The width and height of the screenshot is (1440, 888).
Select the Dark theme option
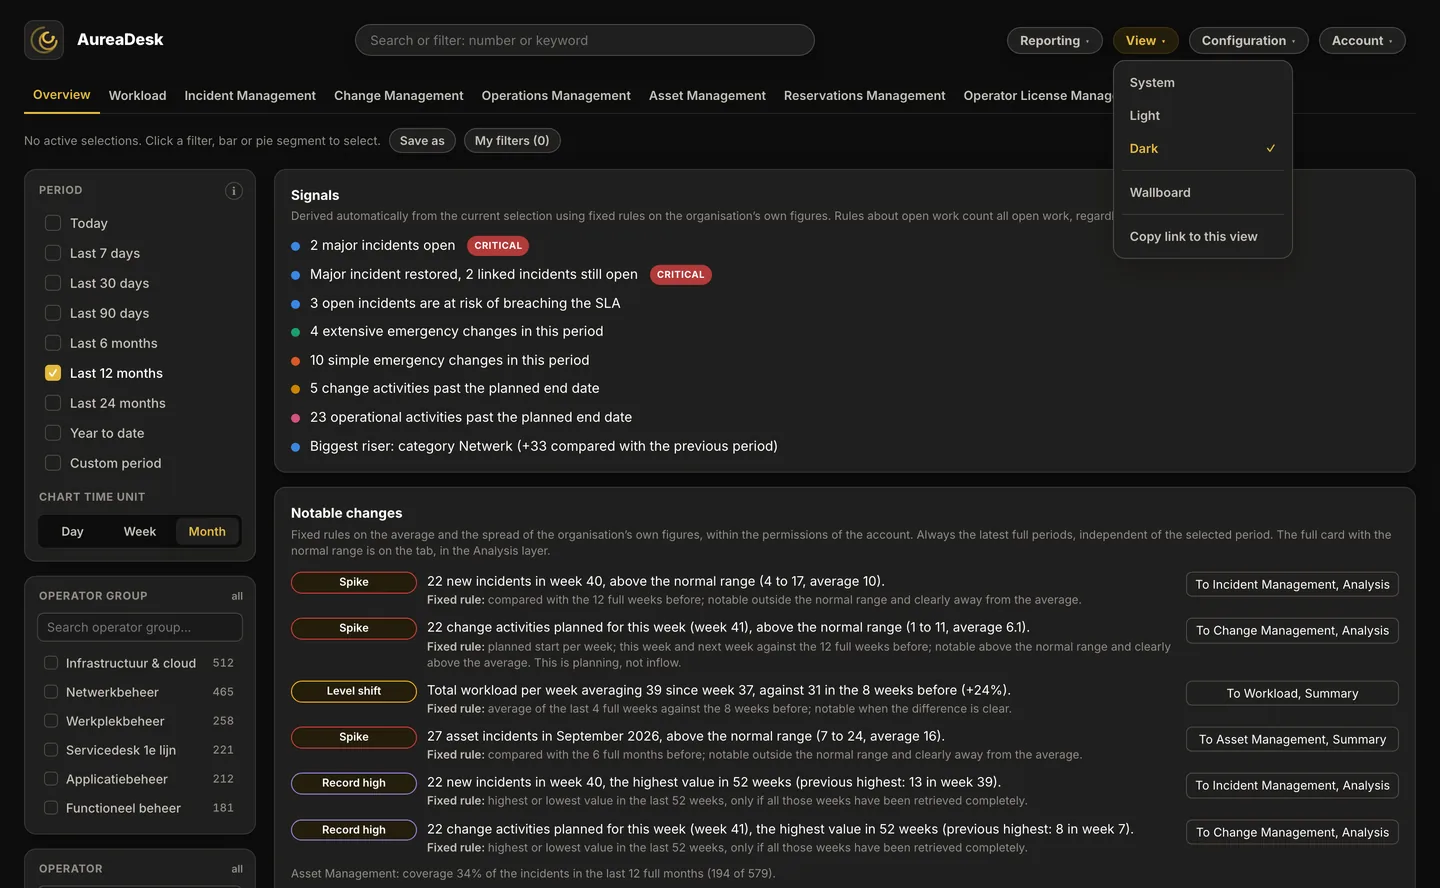pyautogui.click(x=1202, y=149)
